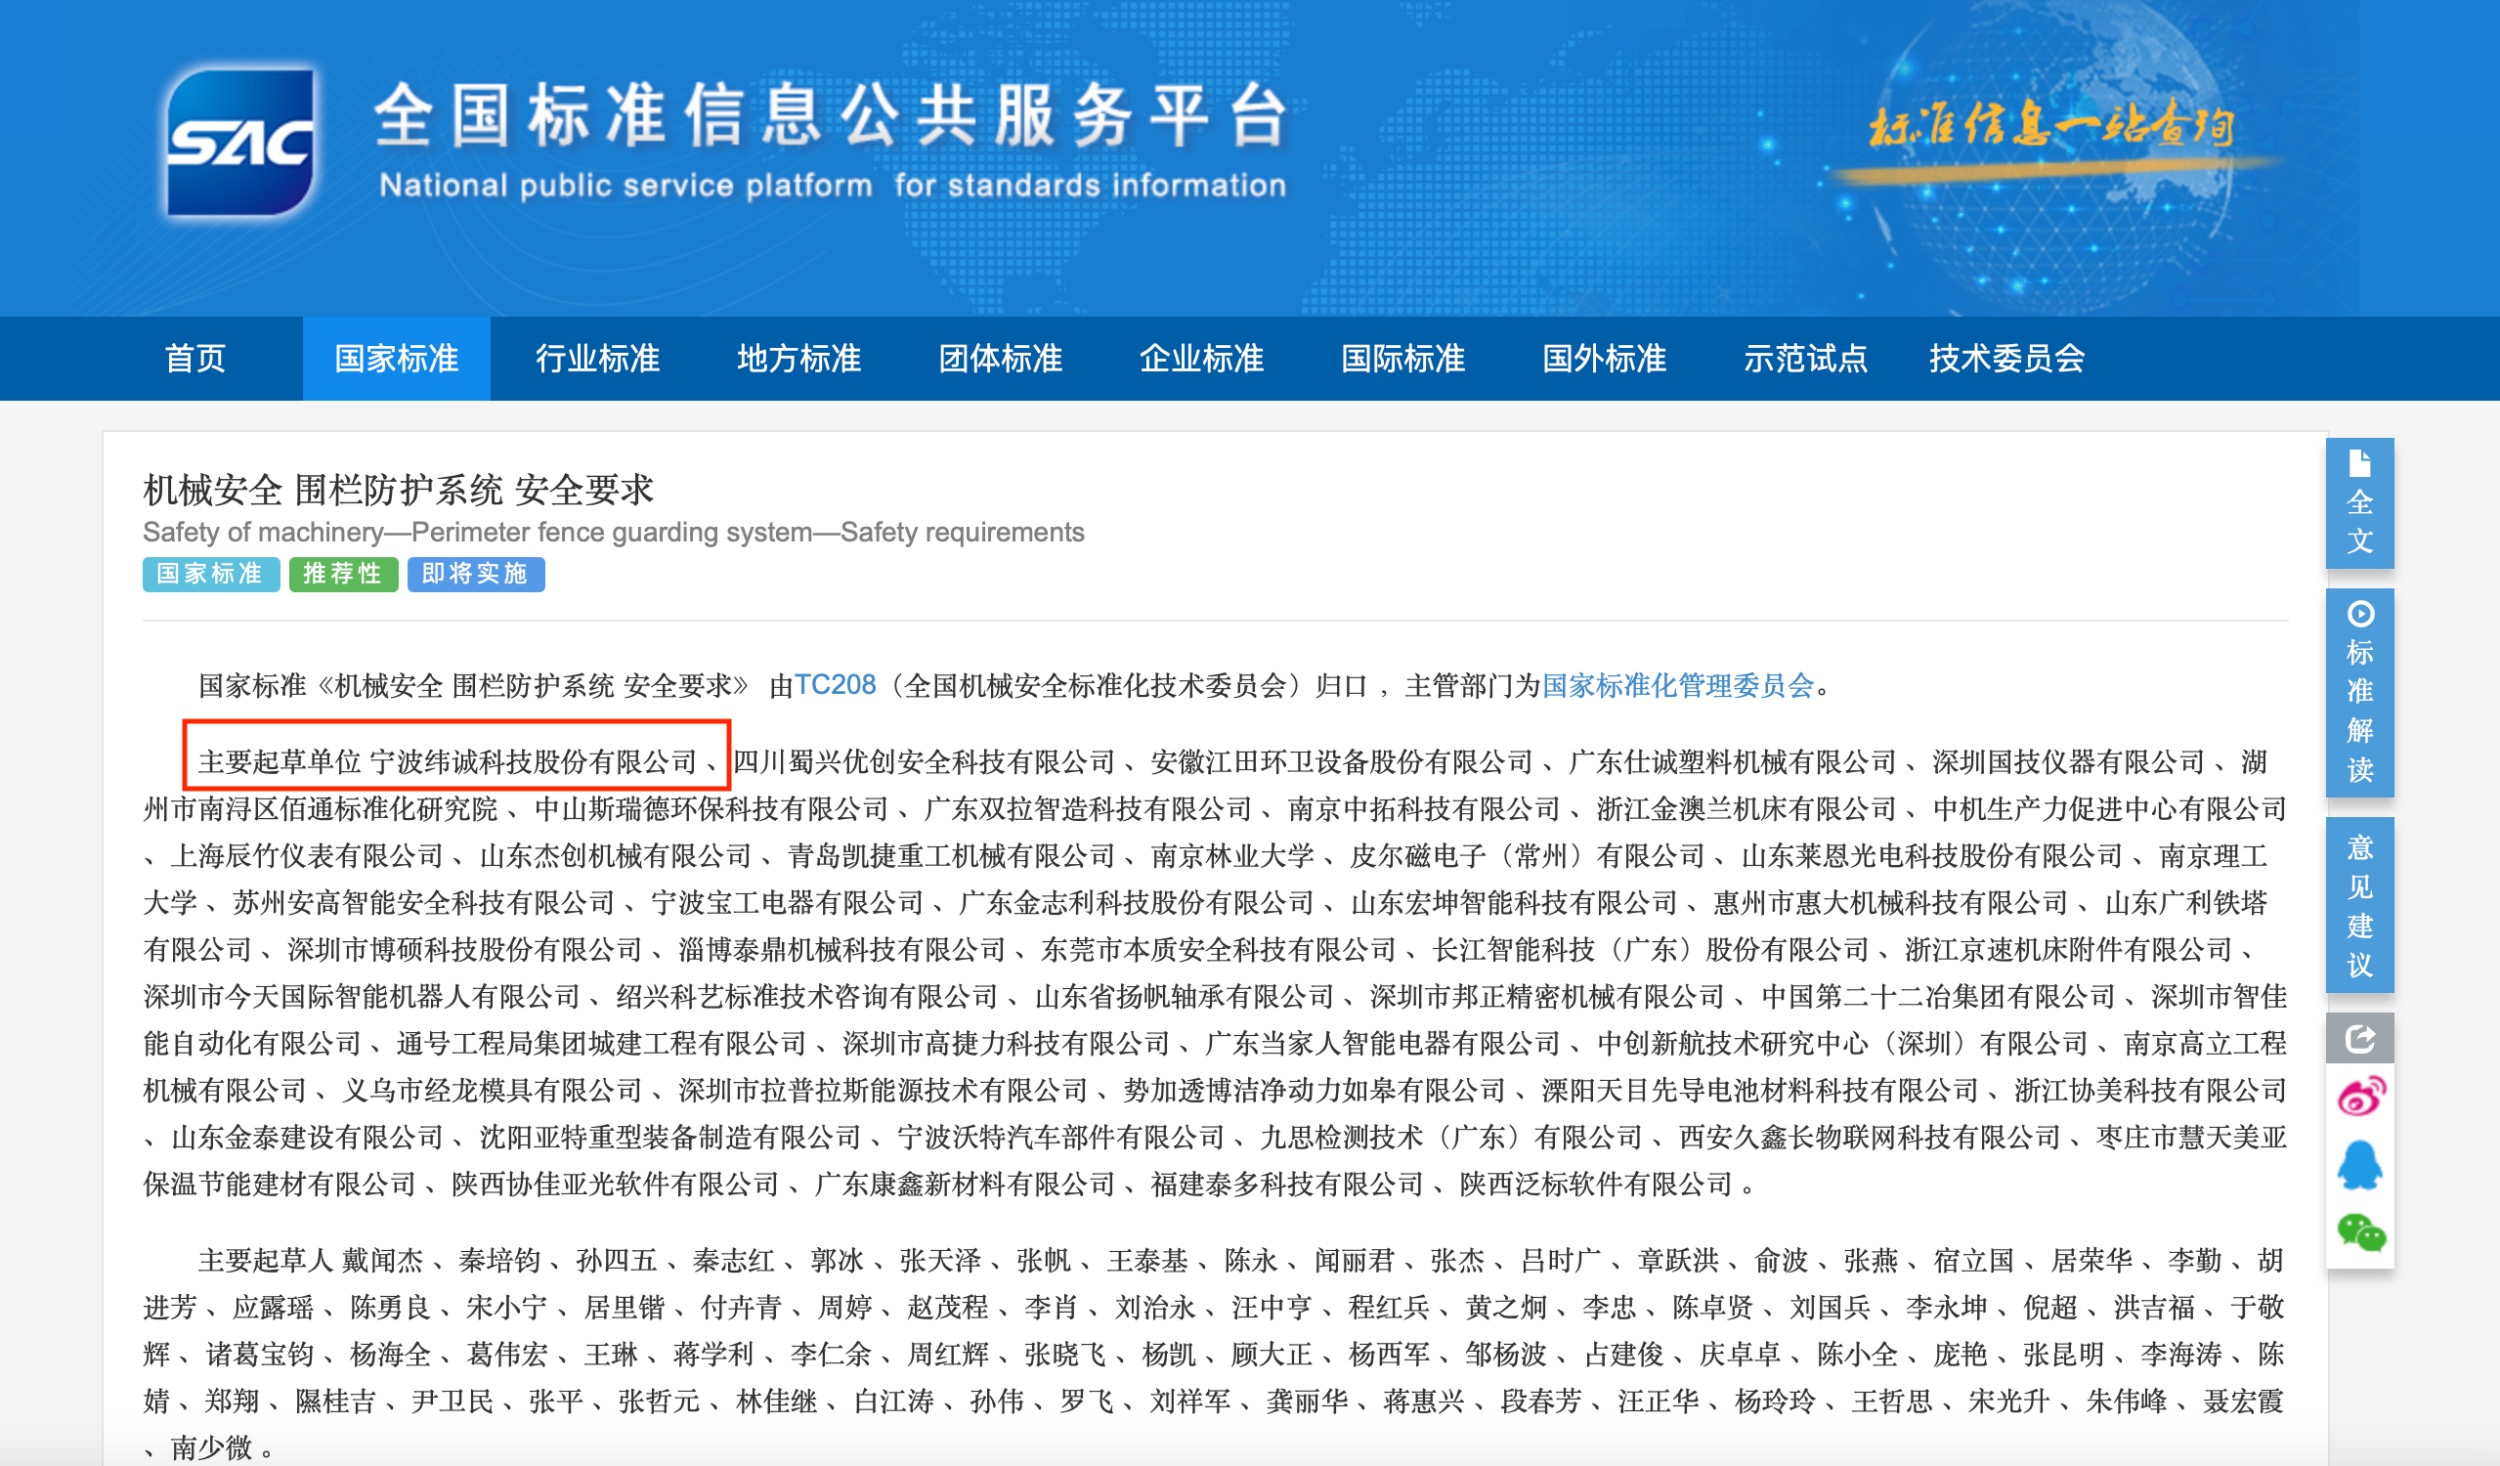Open 国家标准化管理委员会 link

(1677, 685)
